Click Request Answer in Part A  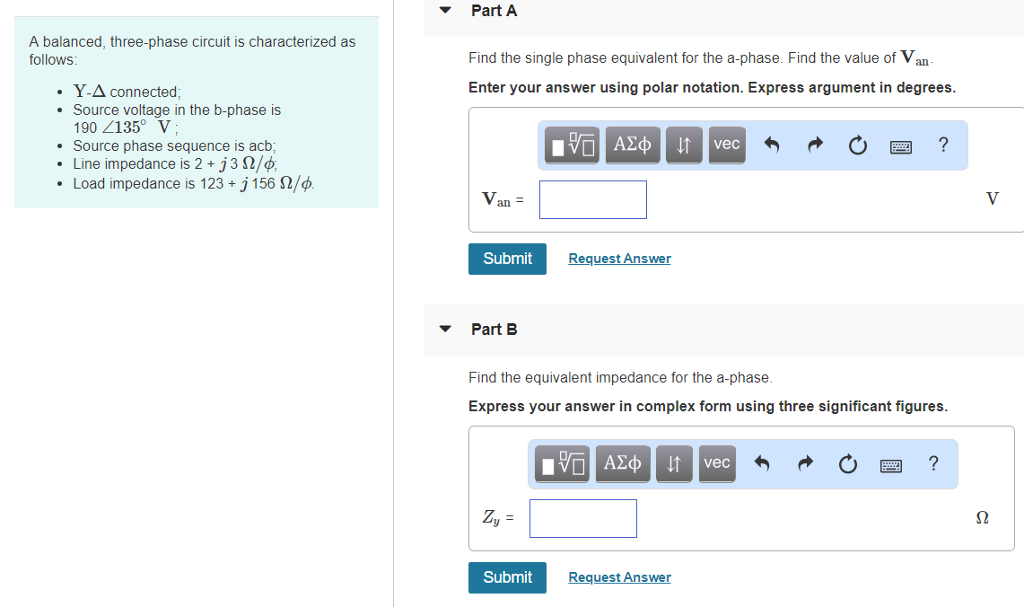pos(619,258)
